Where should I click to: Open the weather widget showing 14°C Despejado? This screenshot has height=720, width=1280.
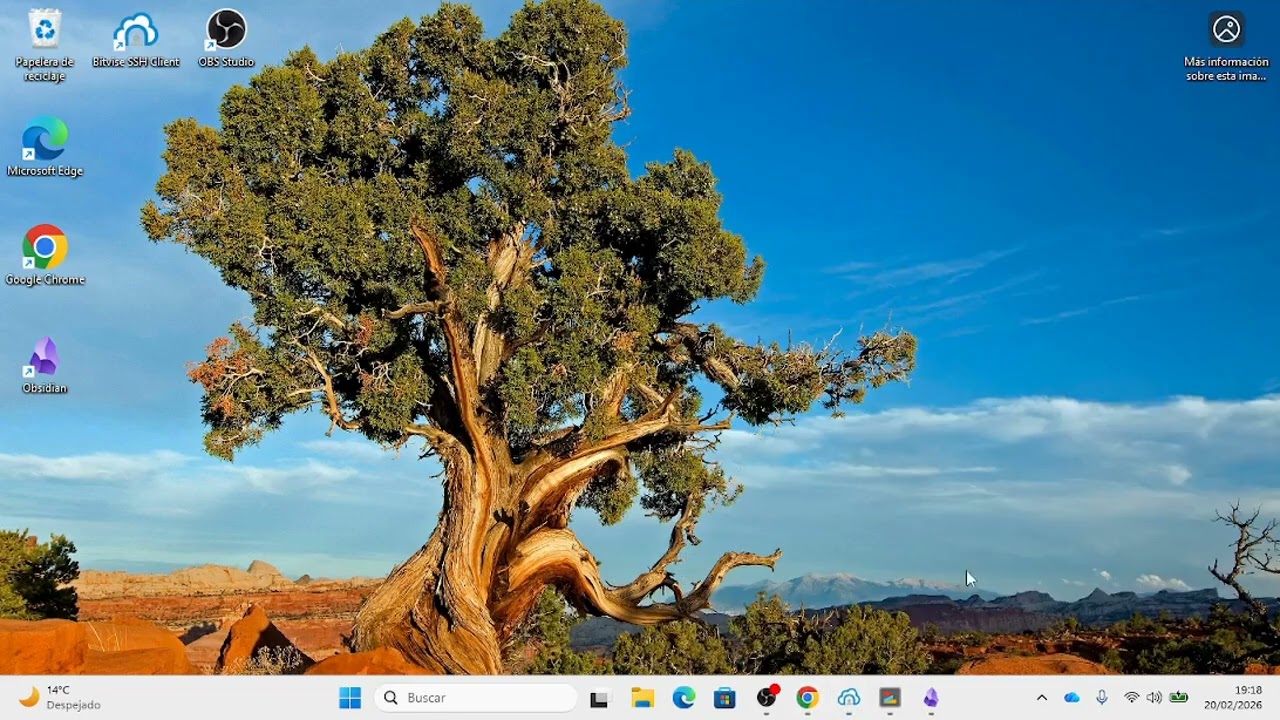60,698
